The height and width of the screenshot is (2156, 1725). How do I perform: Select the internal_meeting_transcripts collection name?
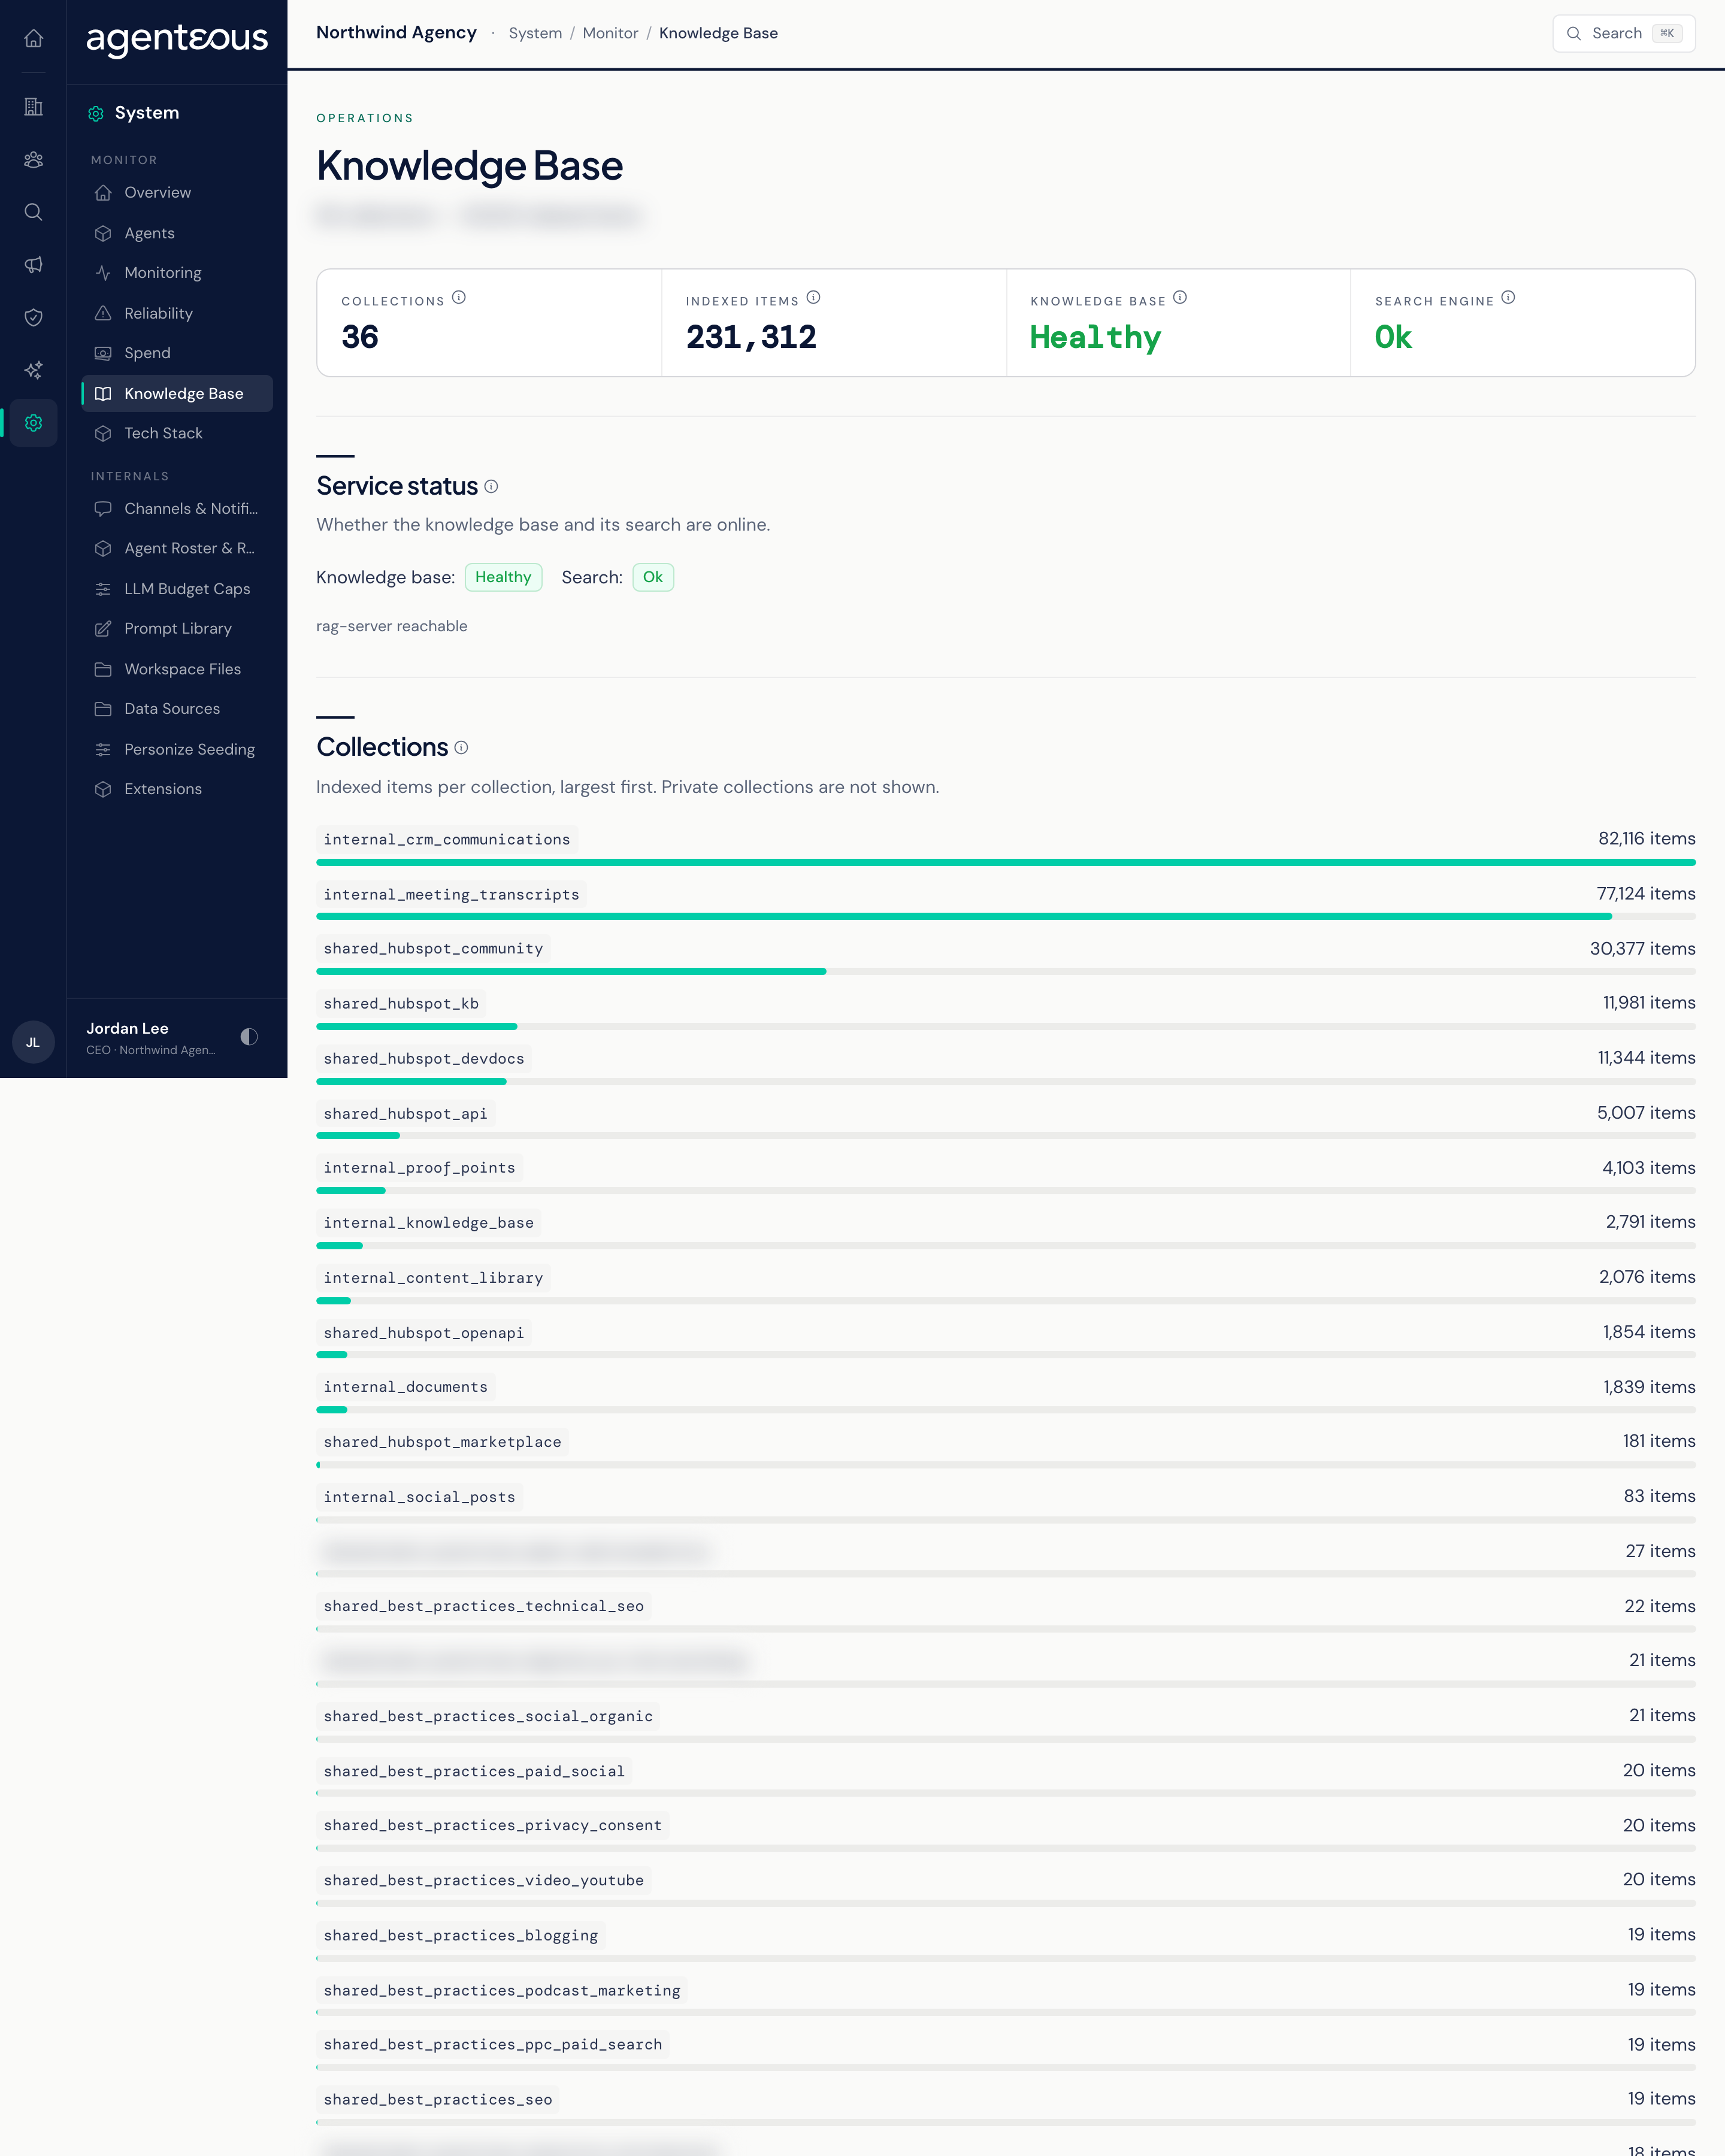coord(451,895)
